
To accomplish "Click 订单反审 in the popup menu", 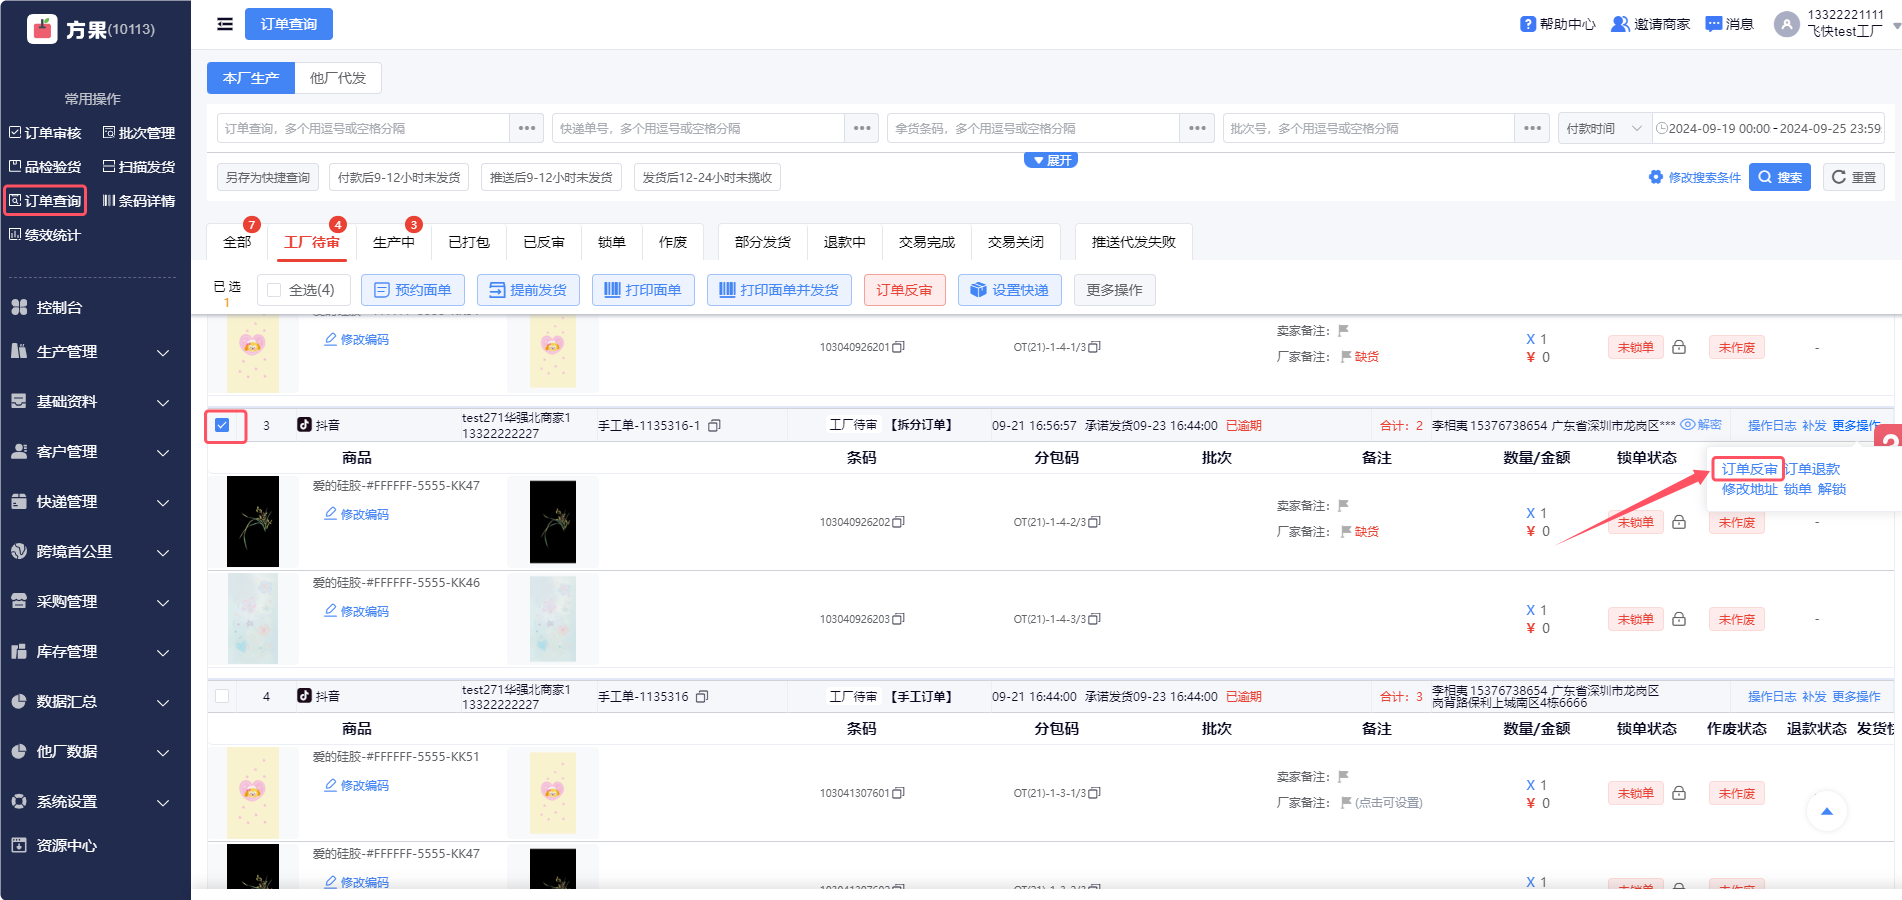I will pos(1748,469).
